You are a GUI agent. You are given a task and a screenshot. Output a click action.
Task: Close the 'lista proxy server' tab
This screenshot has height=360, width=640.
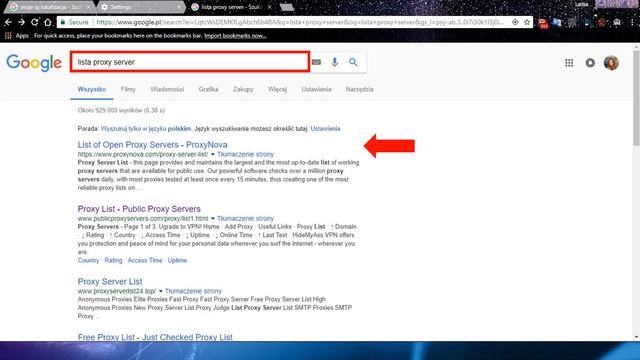[x=270, y=7]
